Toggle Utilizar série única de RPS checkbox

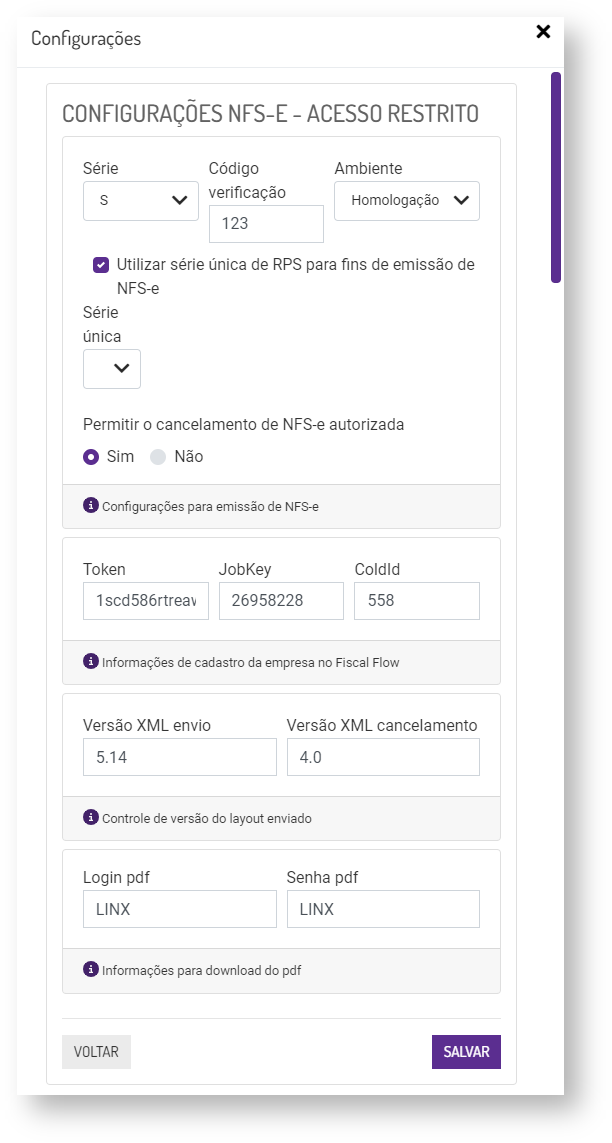point(101,265)
